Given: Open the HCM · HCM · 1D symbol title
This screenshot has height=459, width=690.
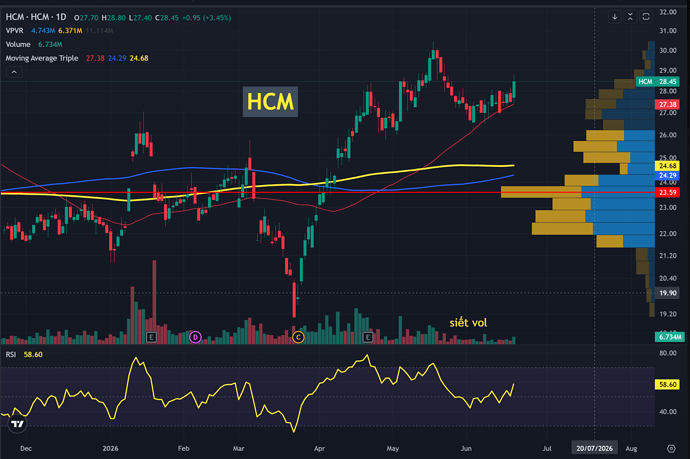Looking at the screenshot, I should 36,17.
